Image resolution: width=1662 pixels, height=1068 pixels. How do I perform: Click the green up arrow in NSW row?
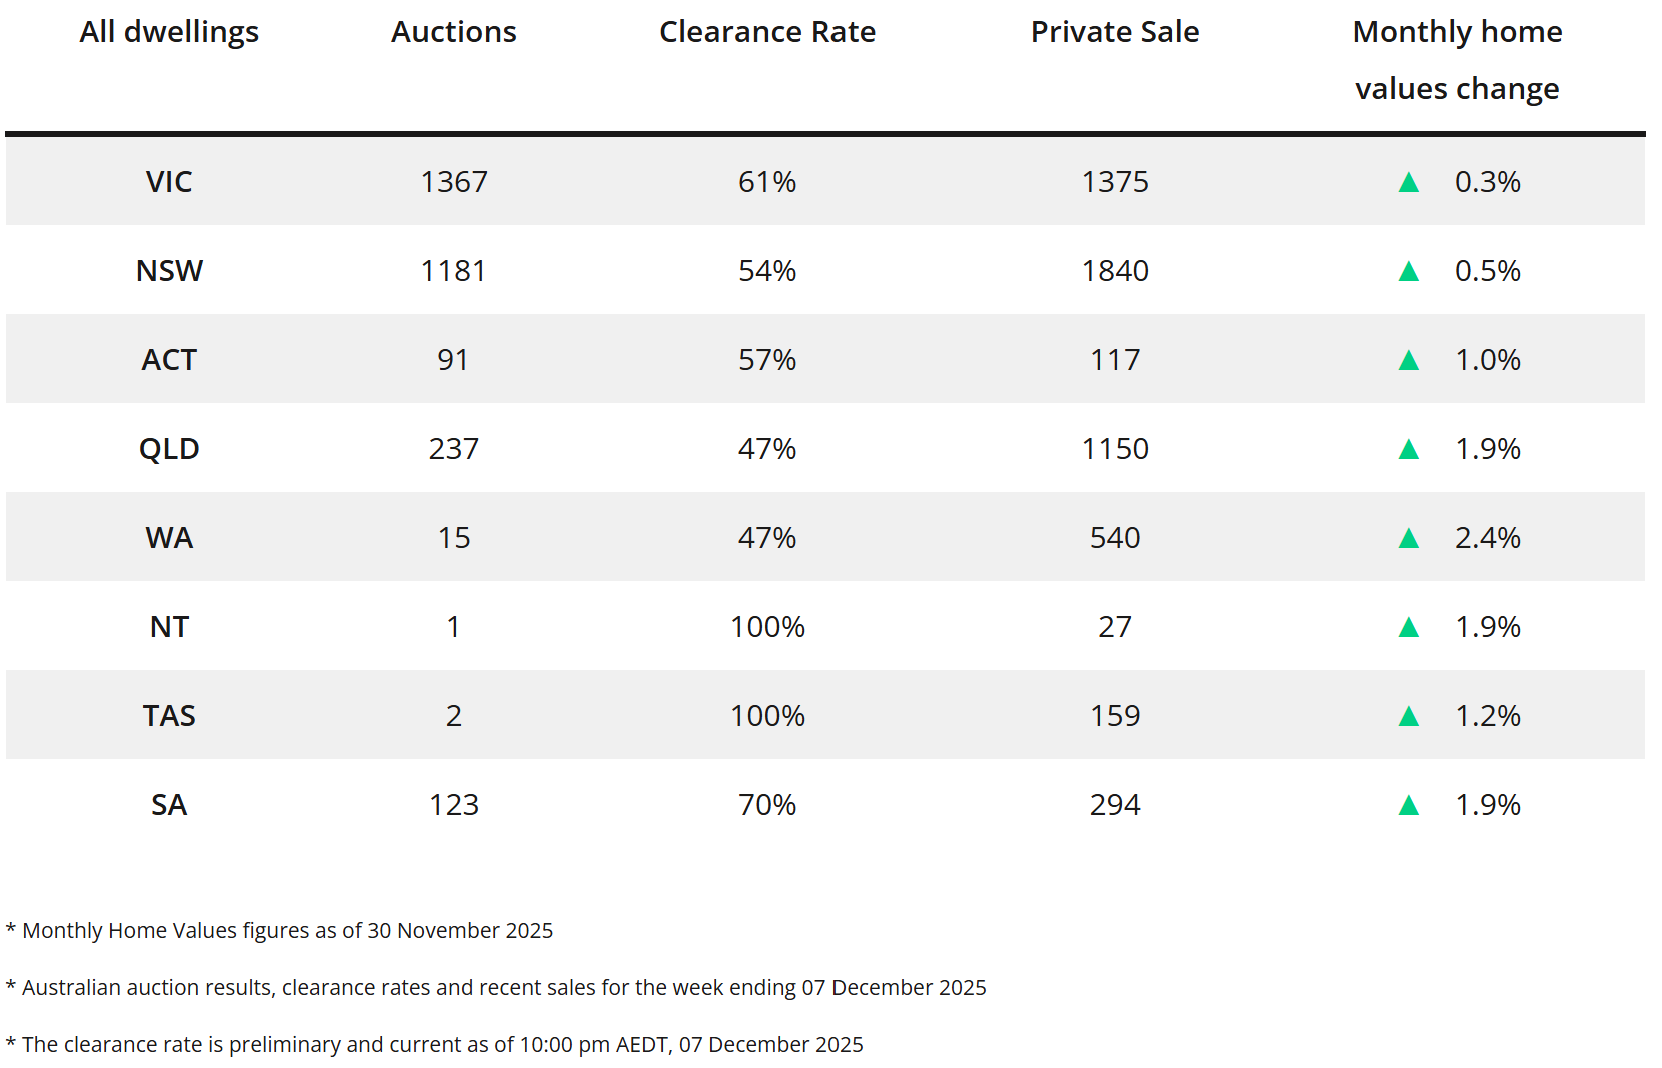pos(1408,271)
